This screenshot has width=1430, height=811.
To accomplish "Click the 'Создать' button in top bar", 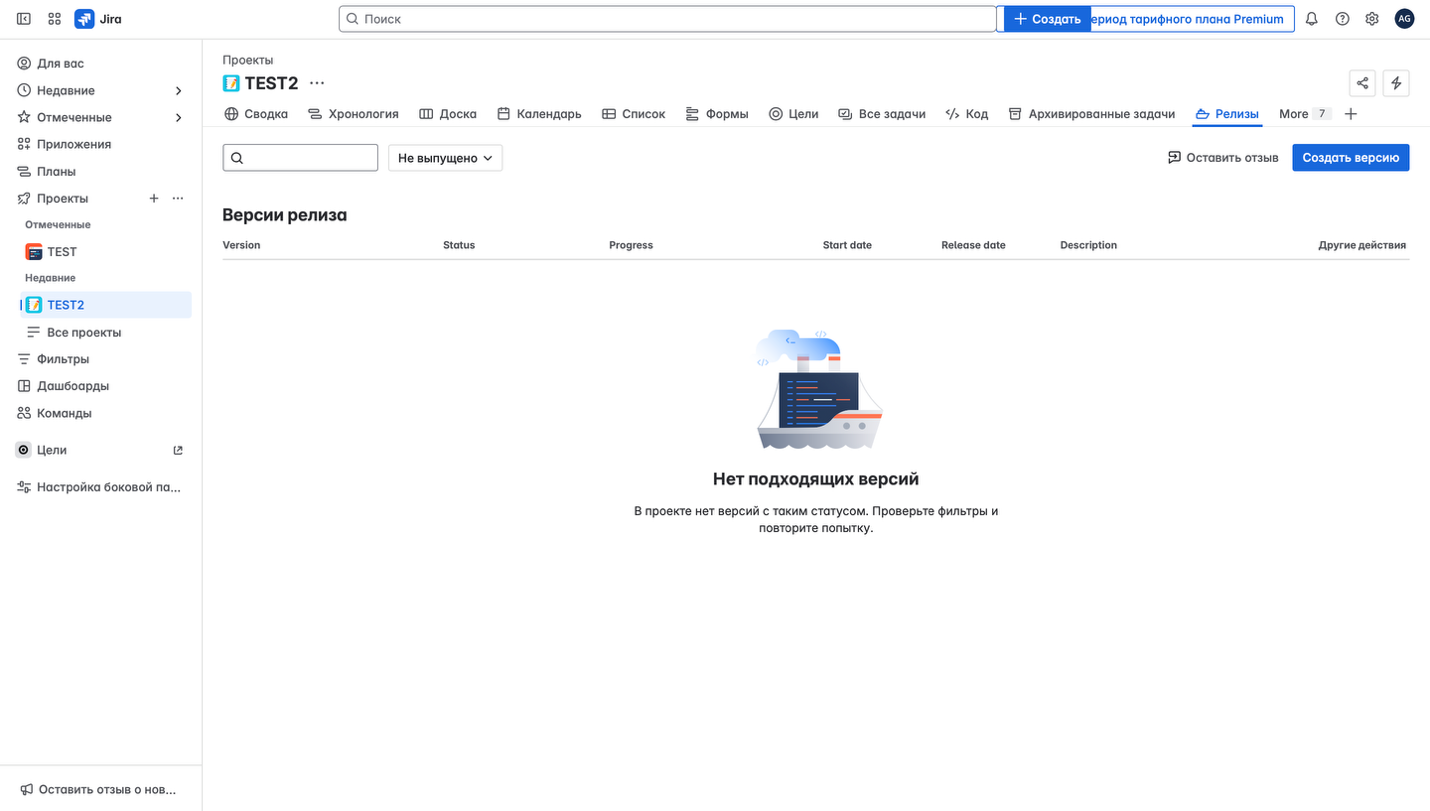I will pyautogui.click(x=1047, y=18).
